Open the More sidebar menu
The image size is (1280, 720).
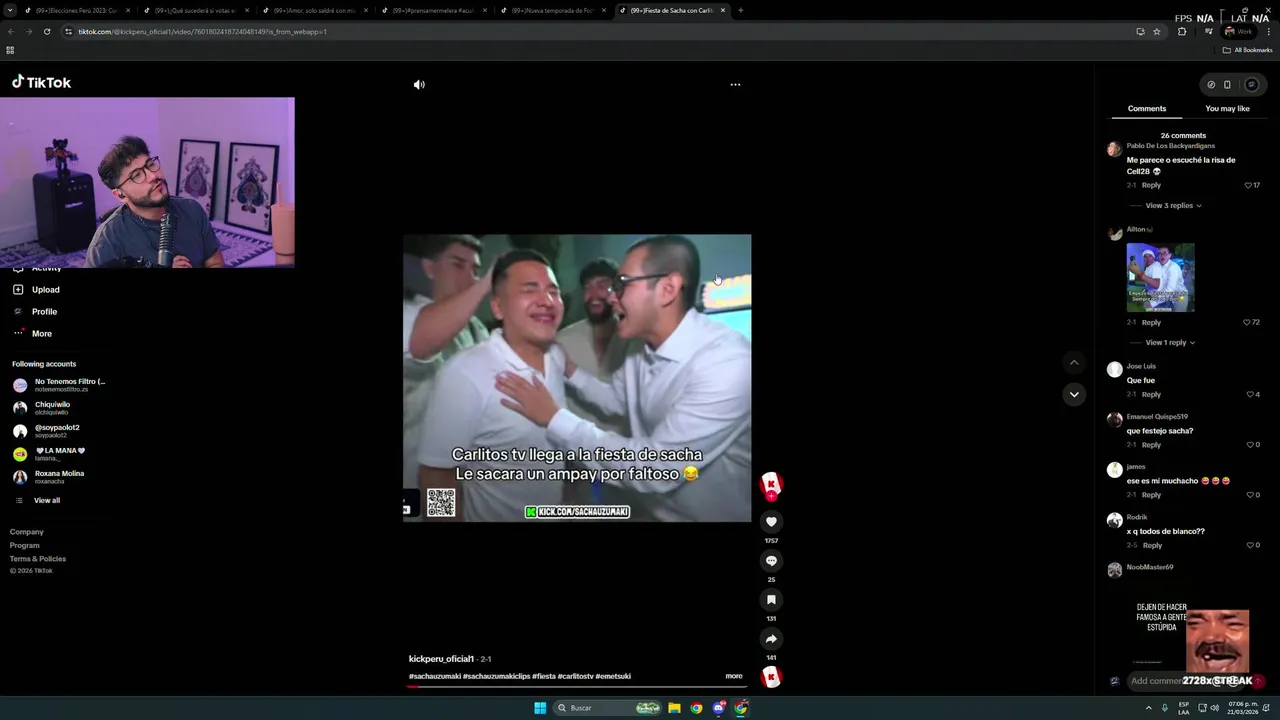(x=32, y=334)
